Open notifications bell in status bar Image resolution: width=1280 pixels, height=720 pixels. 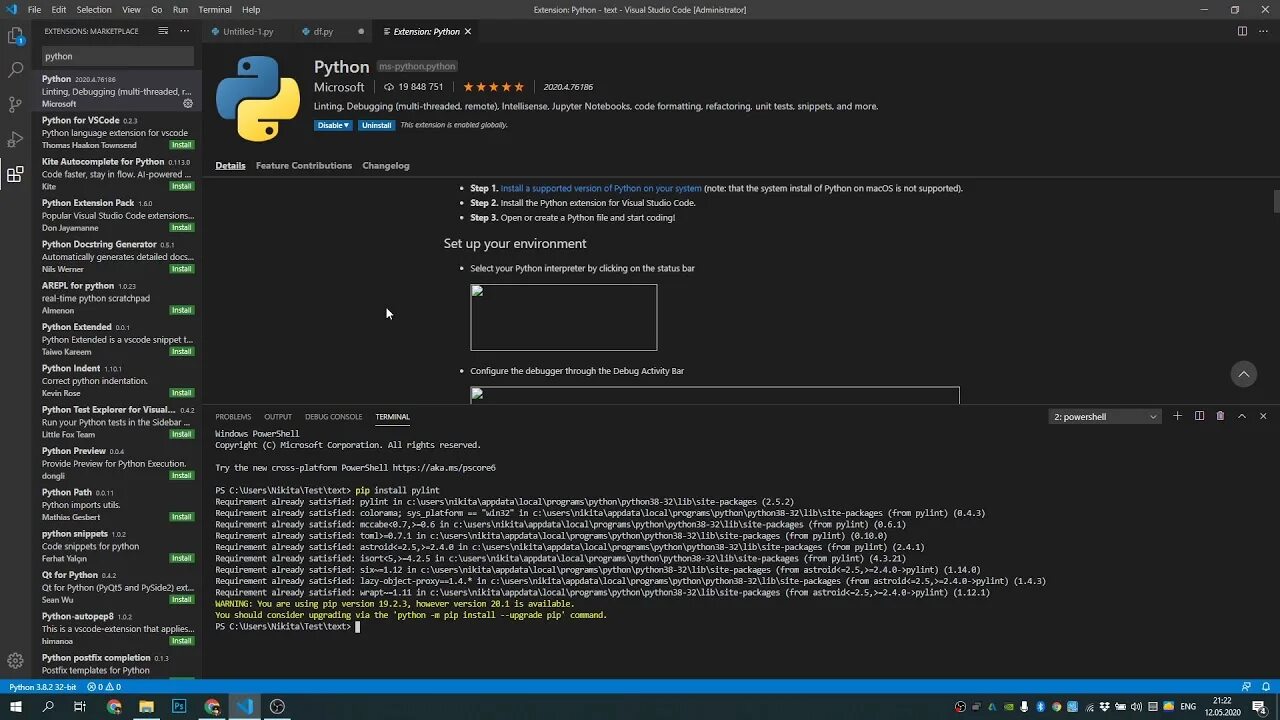1266,687
